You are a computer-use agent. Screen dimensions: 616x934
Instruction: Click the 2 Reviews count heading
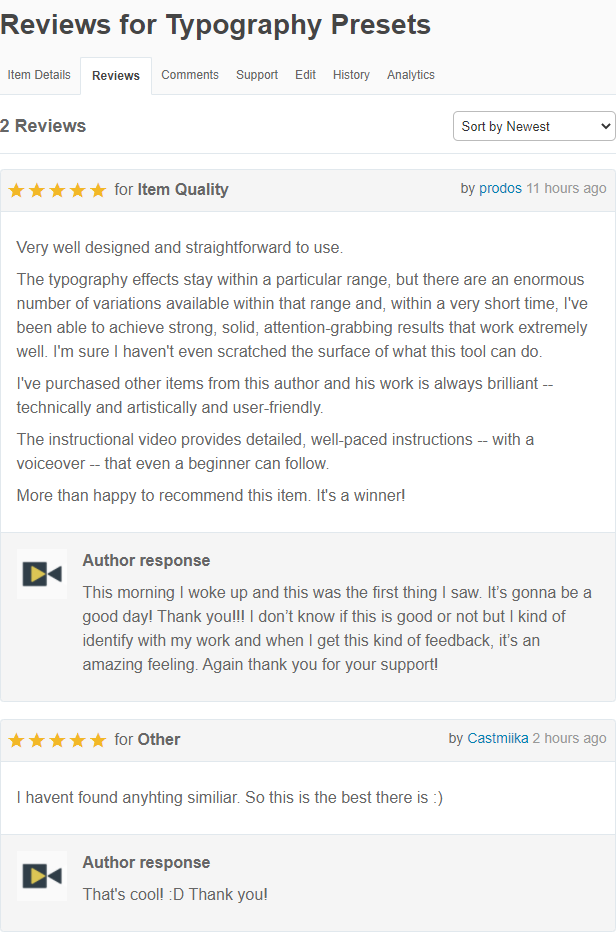click(43, 126)
